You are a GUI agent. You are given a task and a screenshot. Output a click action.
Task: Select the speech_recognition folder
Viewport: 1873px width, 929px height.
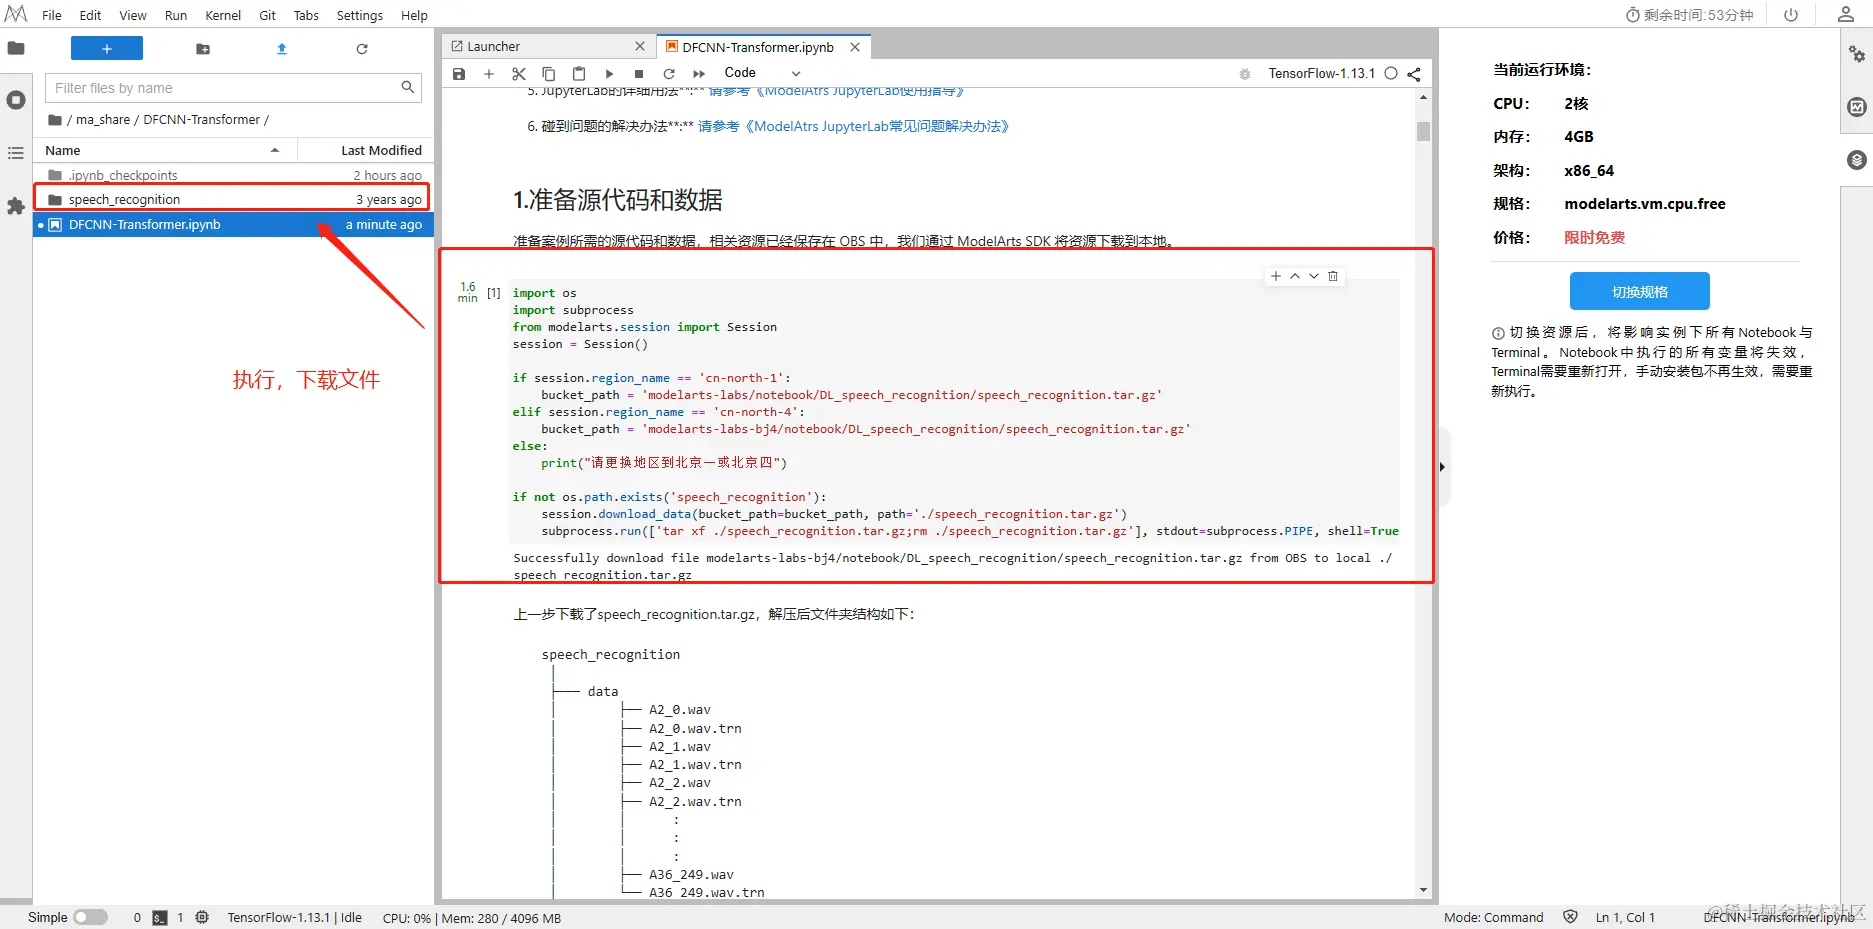coord(233,199)
